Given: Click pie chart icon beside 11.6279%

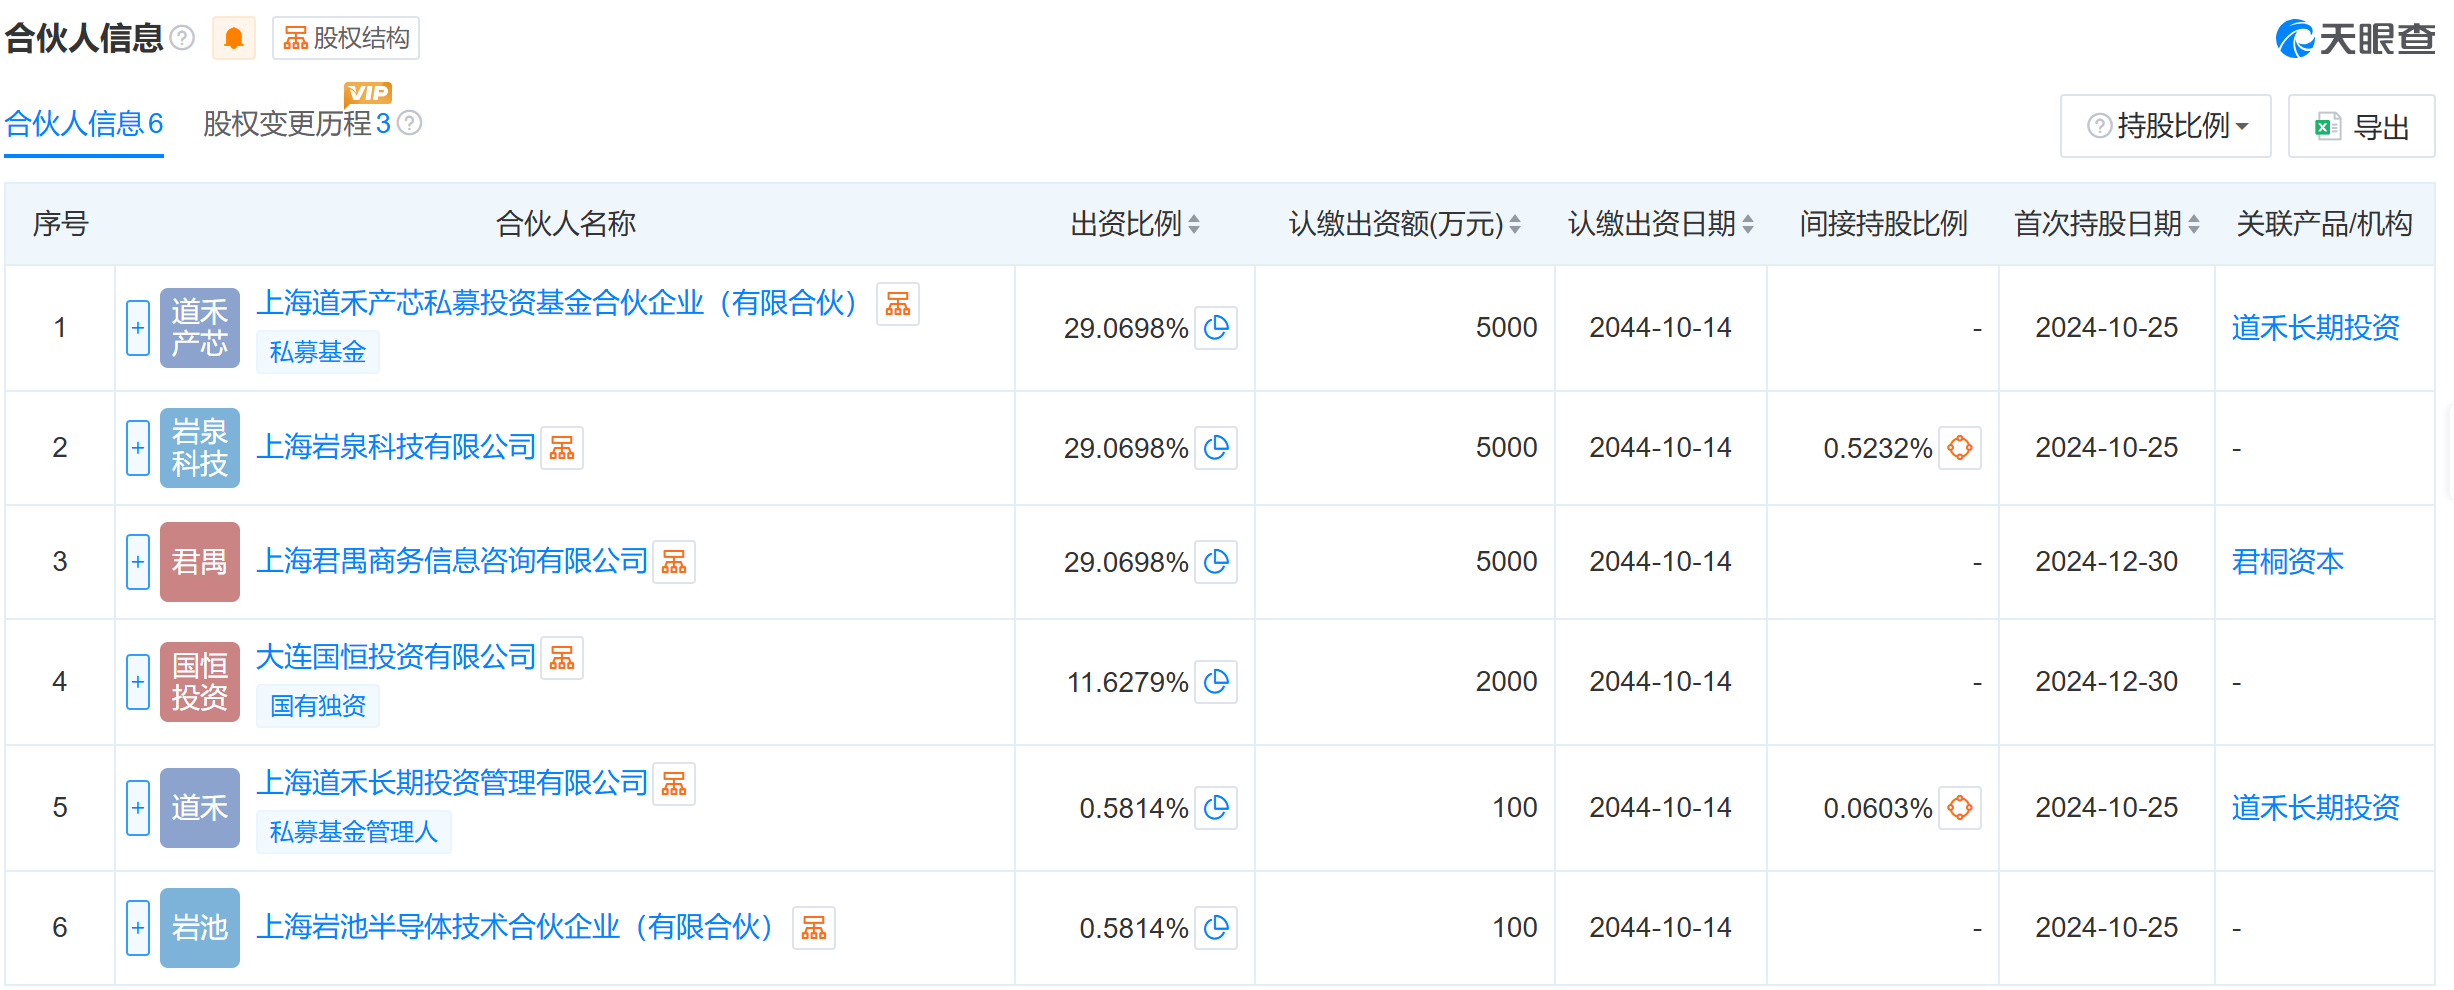Looking at the screenshot, I should [x=1216, y=682].
